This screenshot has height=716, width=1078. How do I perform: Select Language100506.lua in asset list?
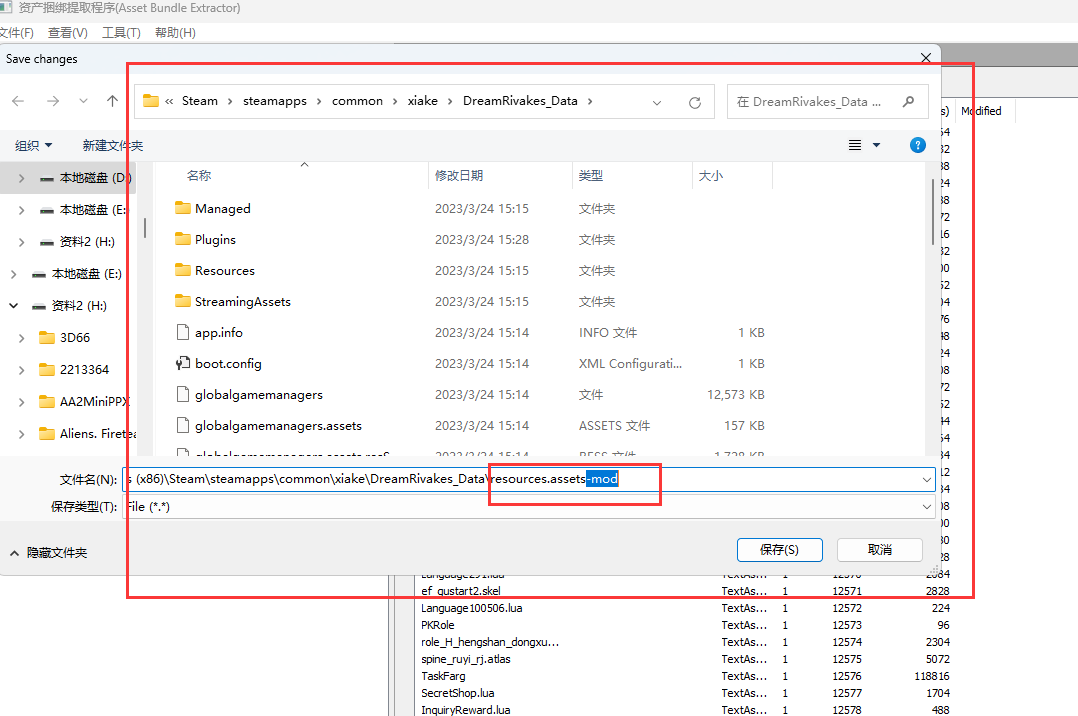tap(472, 608)
